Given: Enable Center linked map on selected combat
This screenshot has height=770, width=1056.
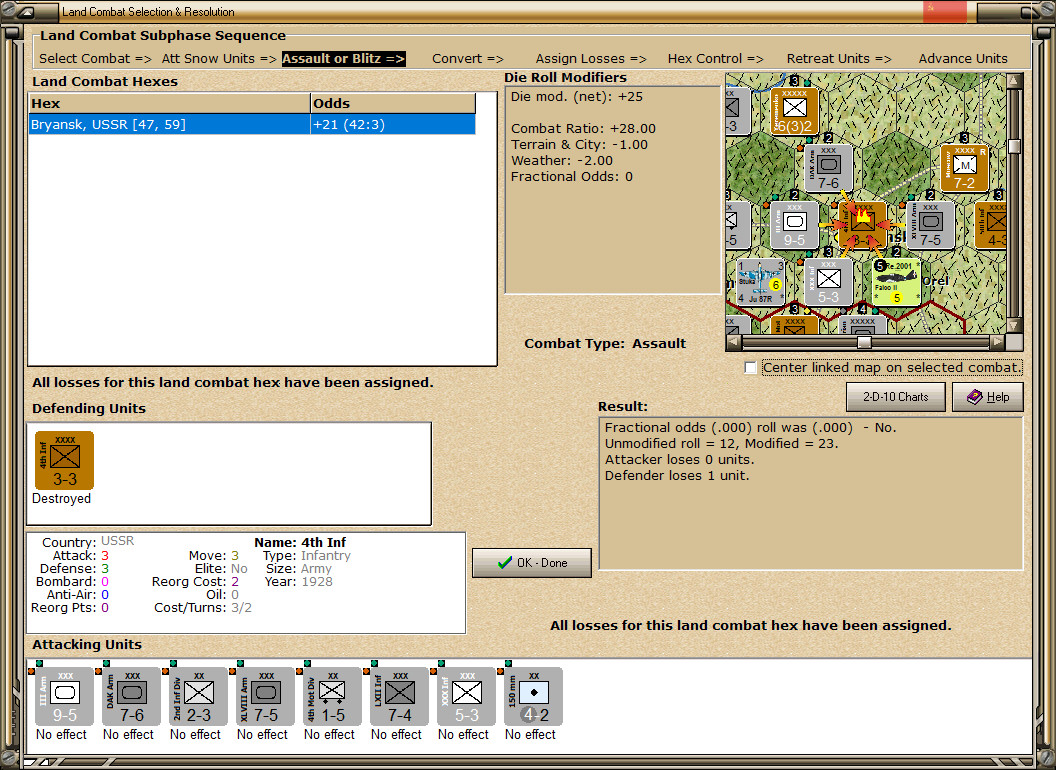Looking at the screenshot, I should [x=750, y=368].
